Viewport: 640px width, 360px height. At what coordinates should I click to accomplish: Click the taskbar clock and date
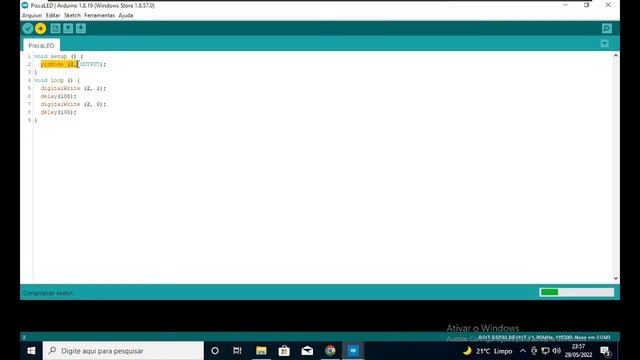point(578,351)
